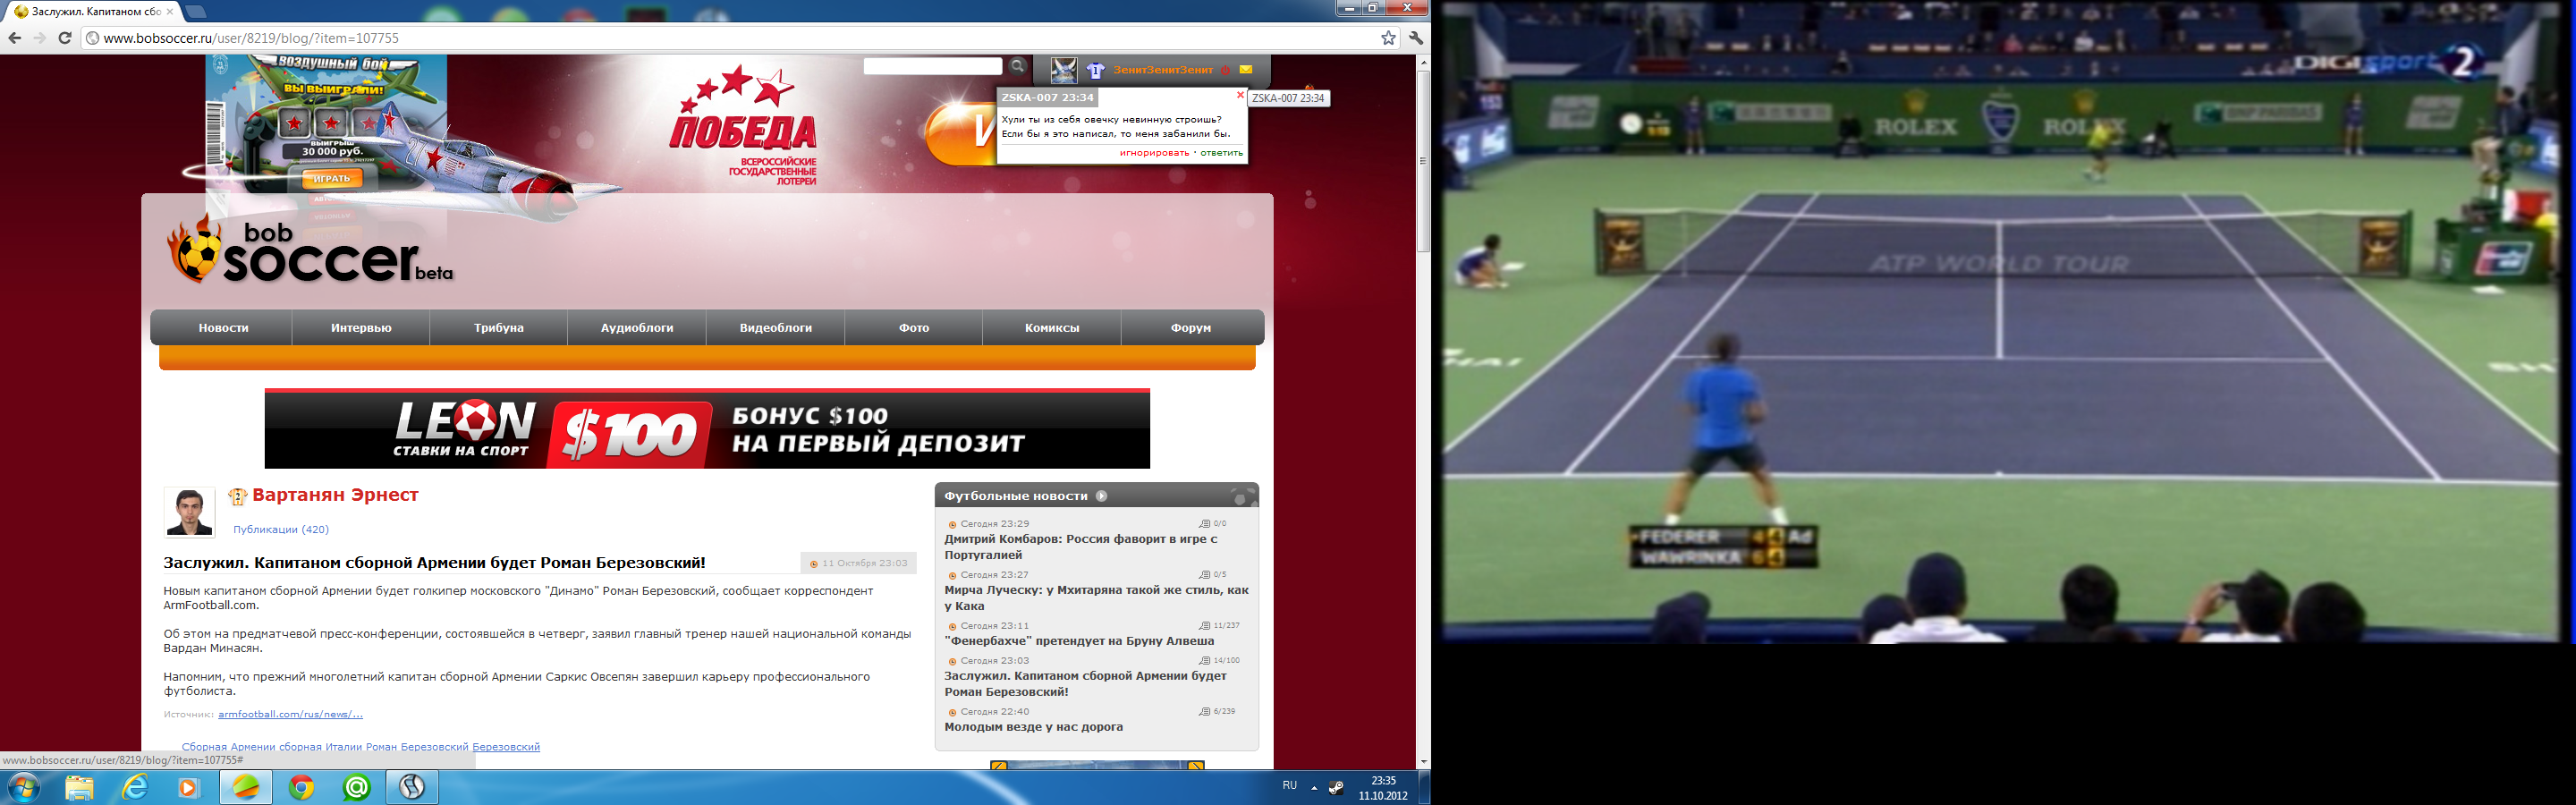2576x805 pixels.
Task: Focus the site search input field
Action: click(x=933, y=66)
